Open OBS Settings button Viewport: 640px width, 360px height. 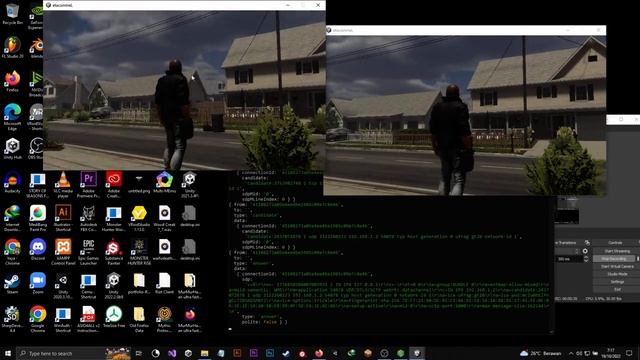[617, 282]
